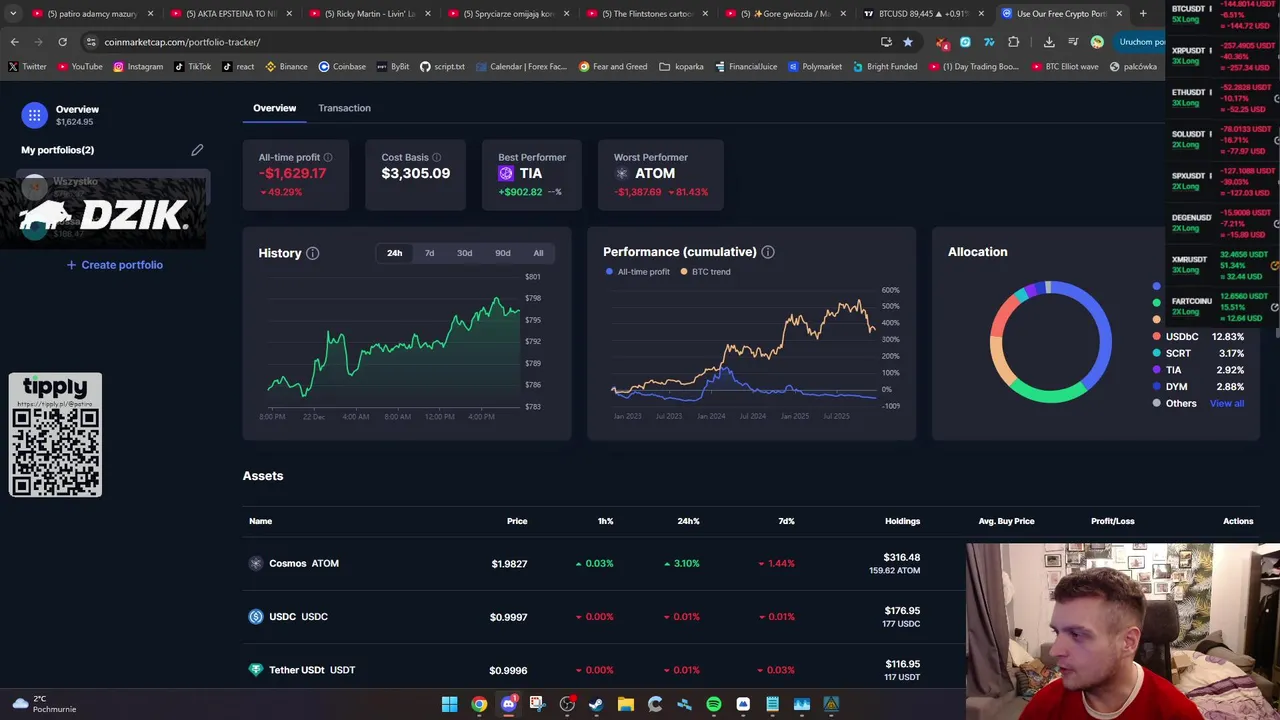Click the Cosmos ATOM row icon
The image size is (1280, 720).
coord(256,563)
